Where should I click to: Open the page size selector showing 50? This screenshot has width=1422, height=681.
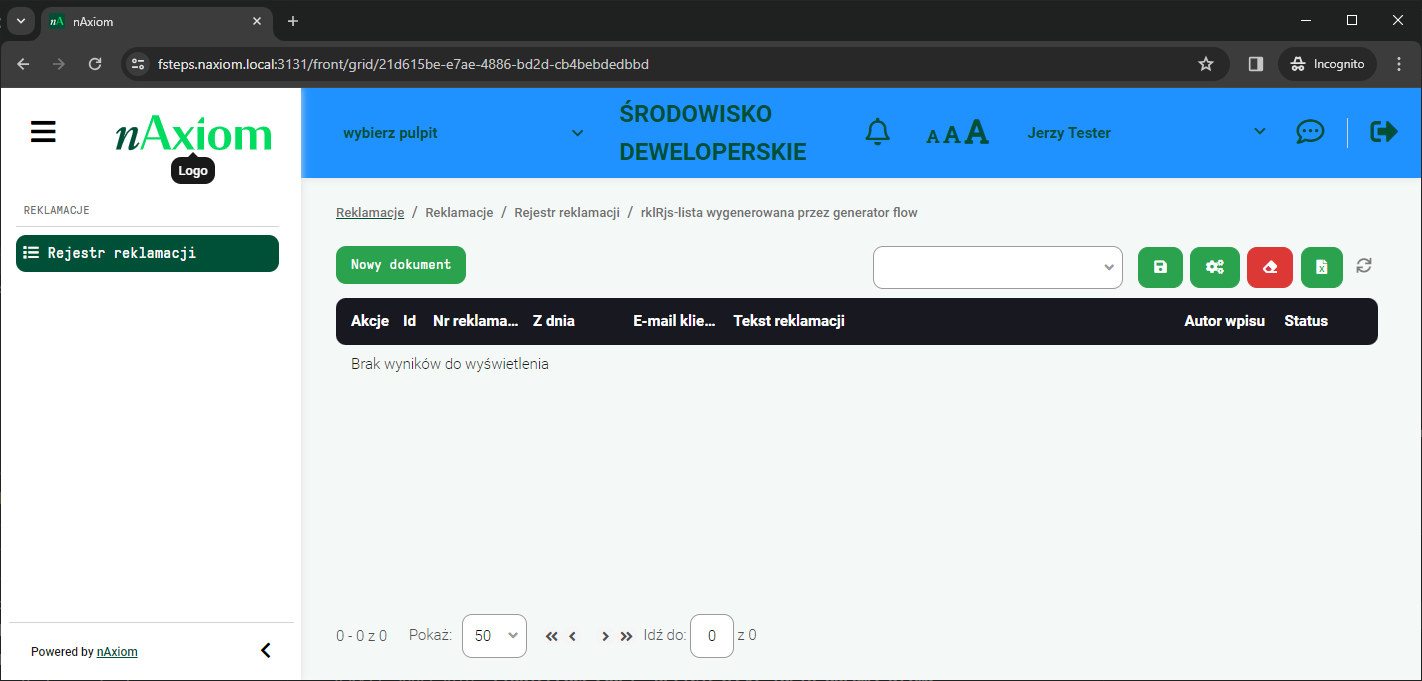point(494,636)
